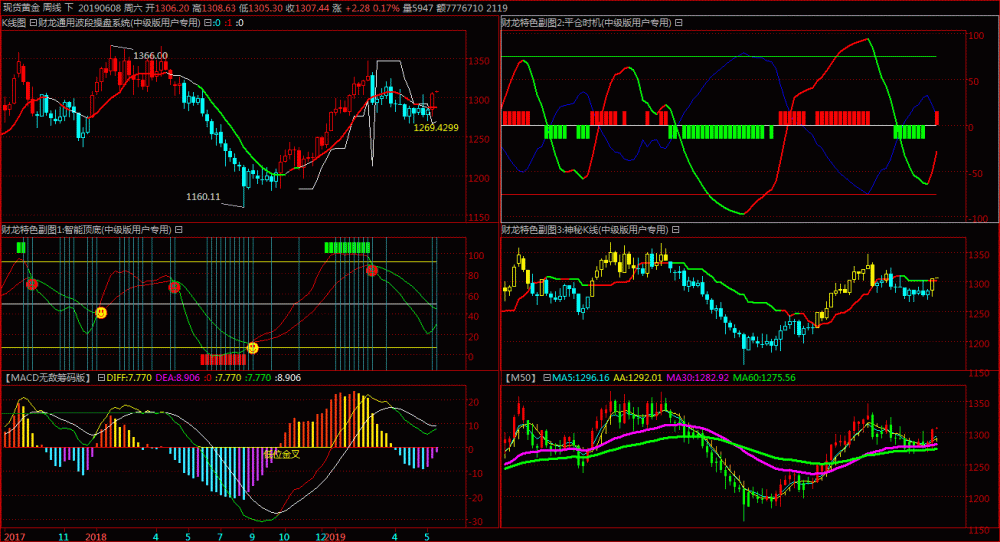Image resolution: width=1000 pixels, height=542 pixels.
Task: Click the DEA:8.906 readout
Action: [x=178, y=377]
